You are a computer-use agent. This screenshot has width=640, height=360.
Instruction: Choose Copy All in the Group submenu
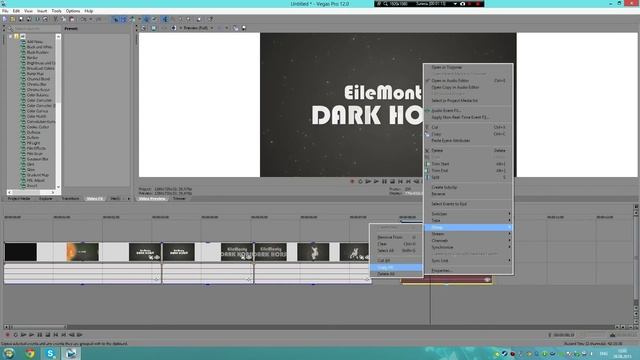397,267
